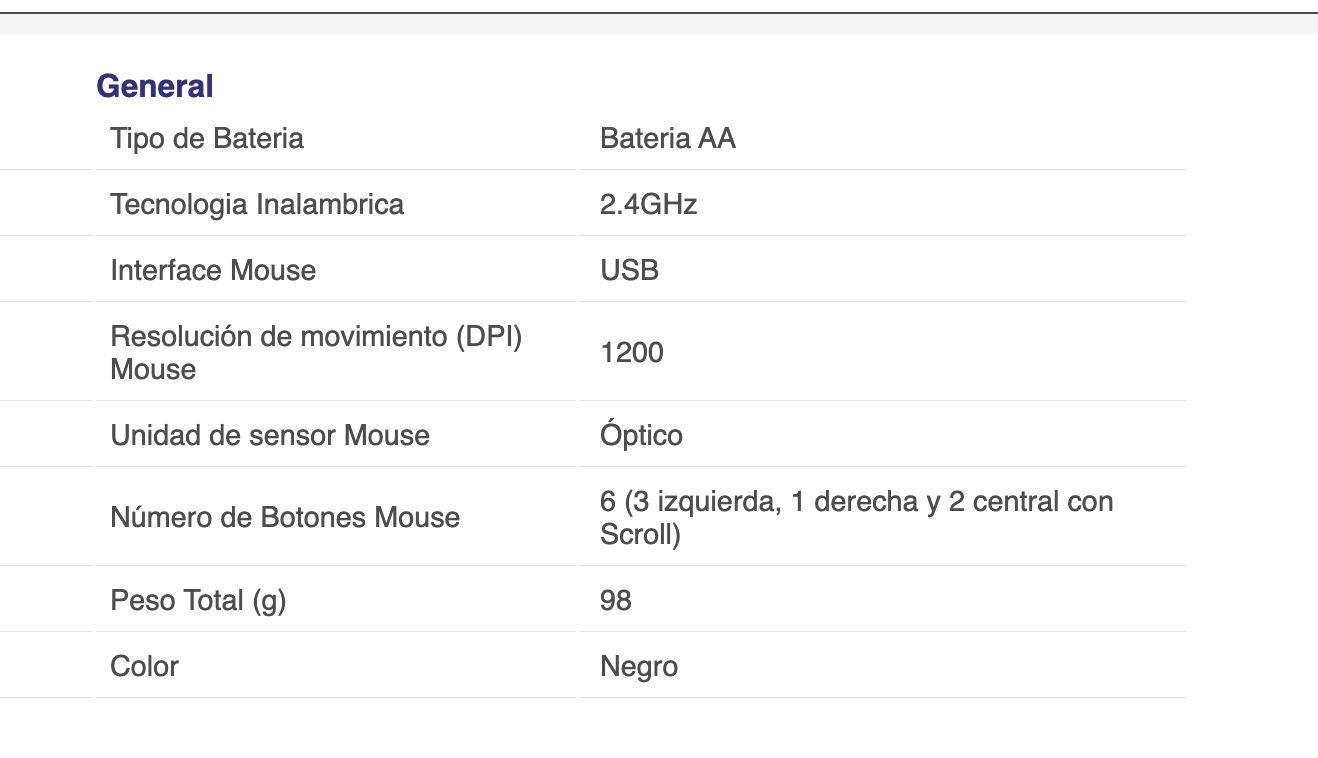Image resolution: width=1318 pixels, height=758 pixels.
Task: Click the word Mouse under Resolución label
Action: coord(153,369)
